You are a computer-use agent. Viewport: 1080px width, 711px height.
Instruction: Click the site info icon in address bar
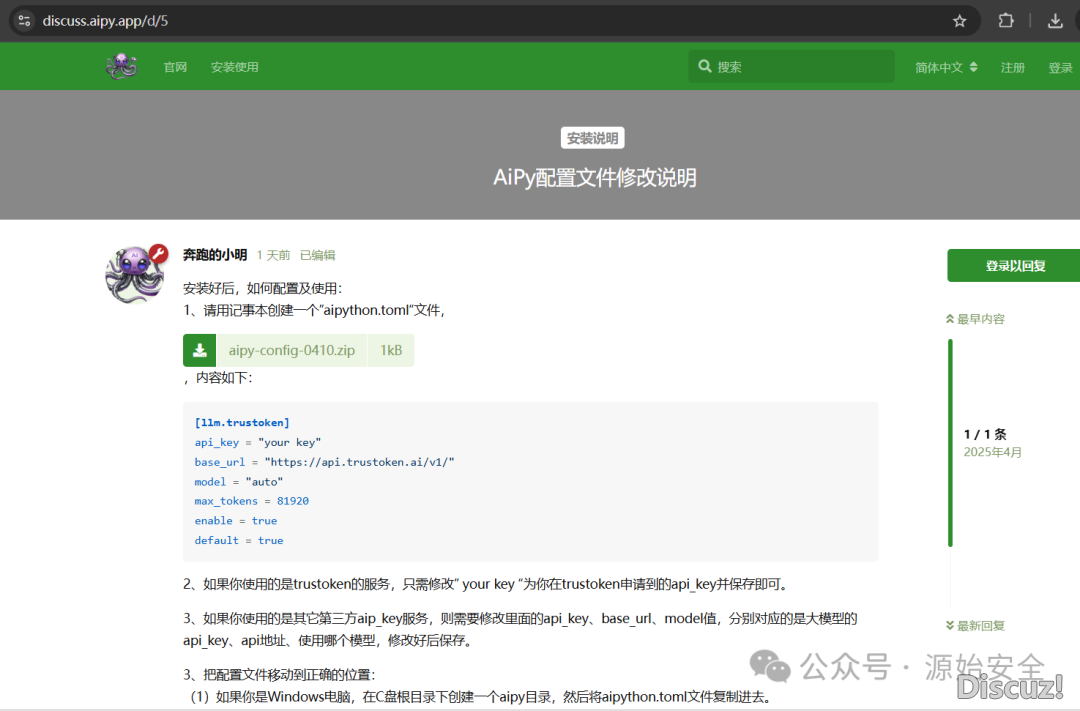click(24, 21)
